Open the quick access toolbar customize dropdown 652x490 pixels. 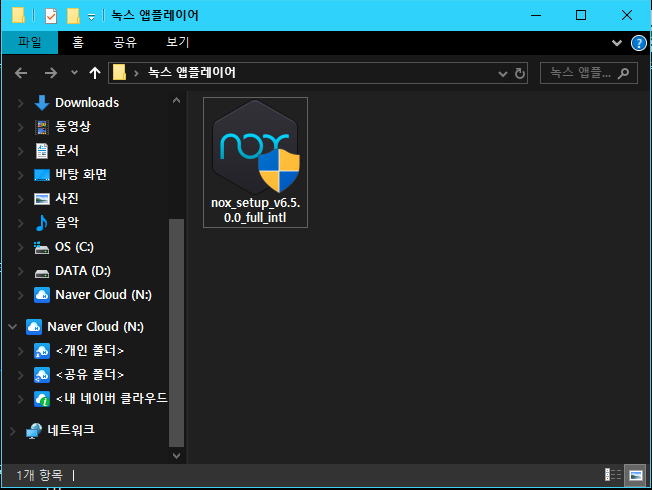click(x=91, y=17)
